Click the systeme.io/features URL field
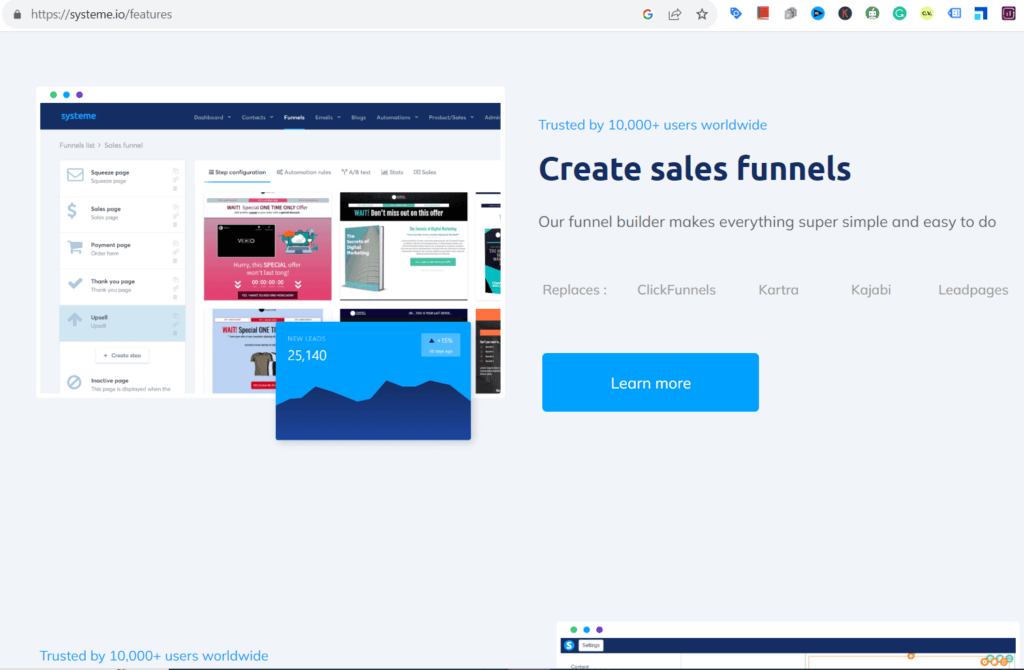This screenshot has width=1024, height=670. [x=300, y=15]
